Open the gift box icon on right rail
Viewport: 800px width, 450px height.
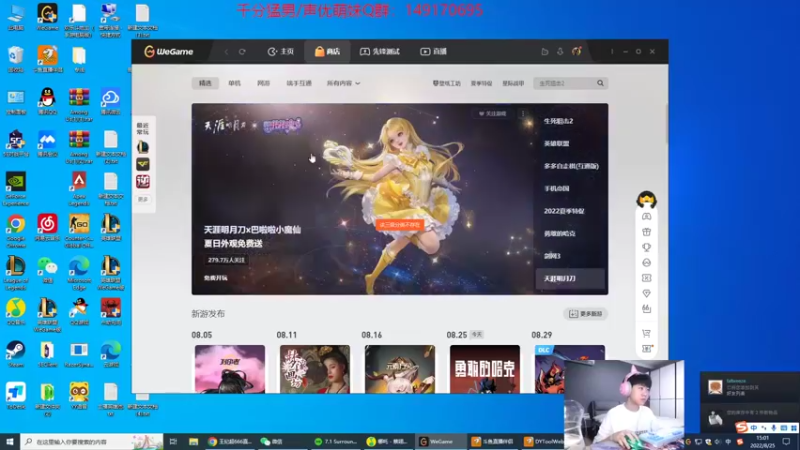tap(646, 232)
